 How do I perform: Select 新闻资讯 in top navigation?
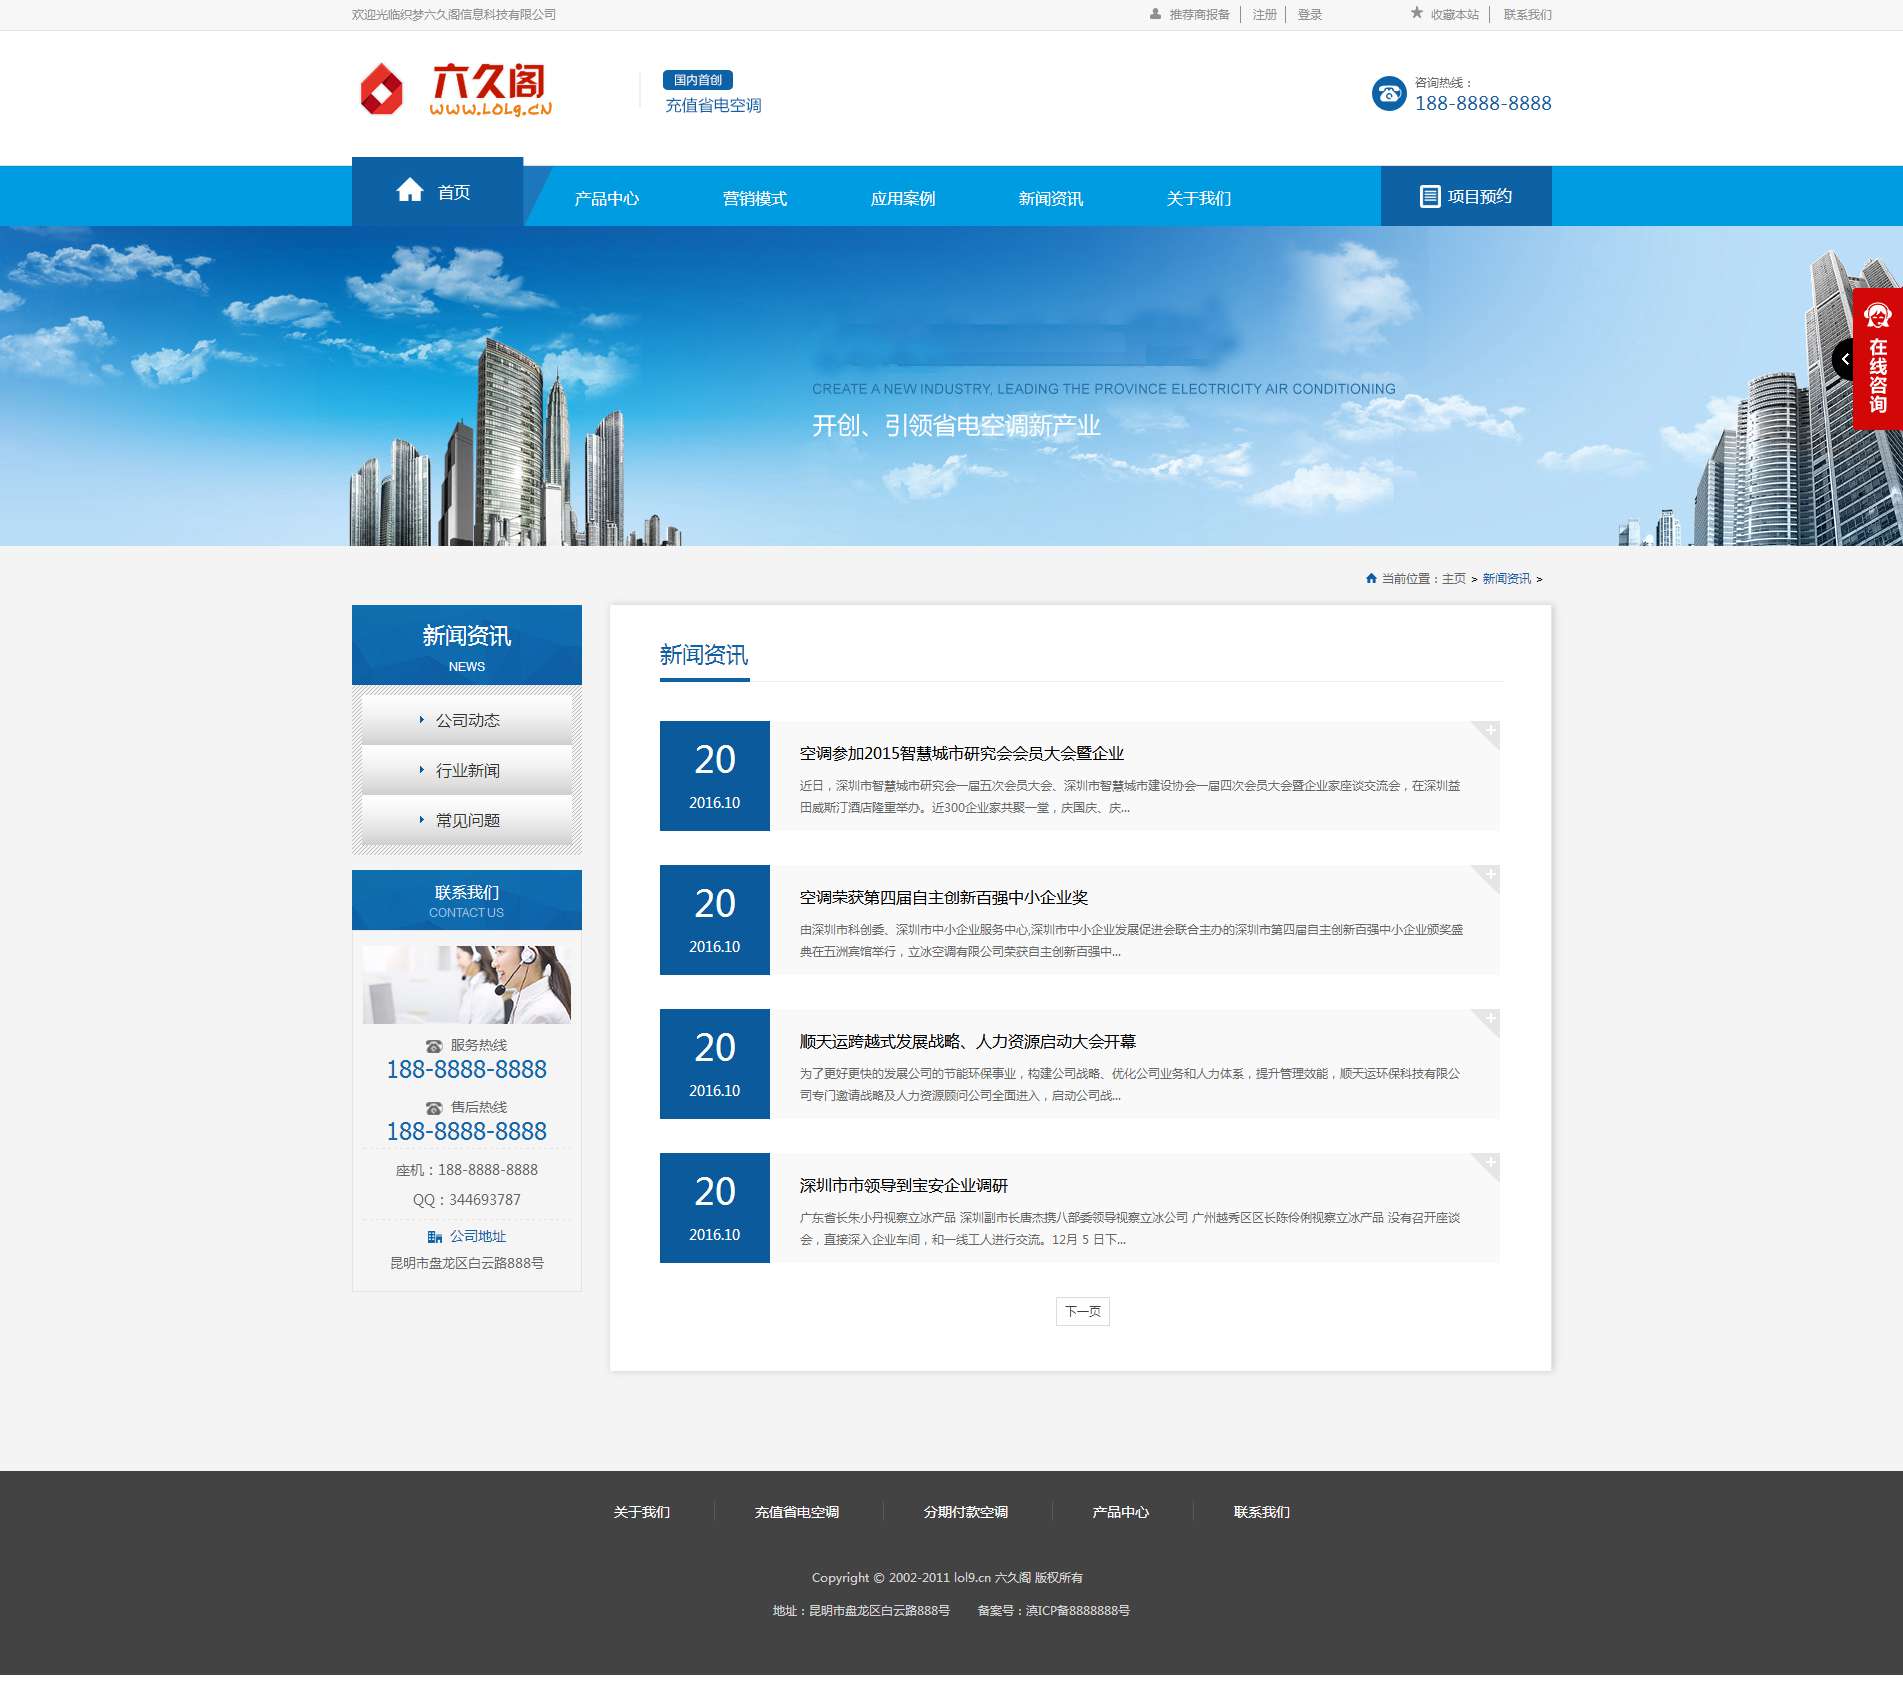click(1051, 198)
